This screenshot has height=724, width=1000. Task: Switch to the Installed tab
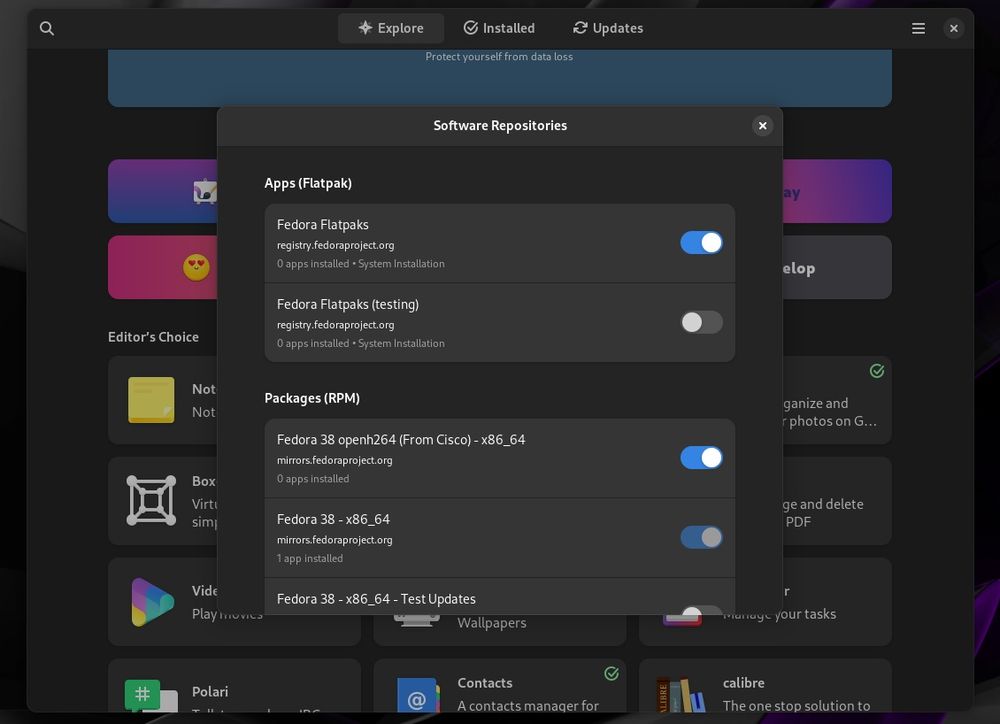tap(498, 28)
